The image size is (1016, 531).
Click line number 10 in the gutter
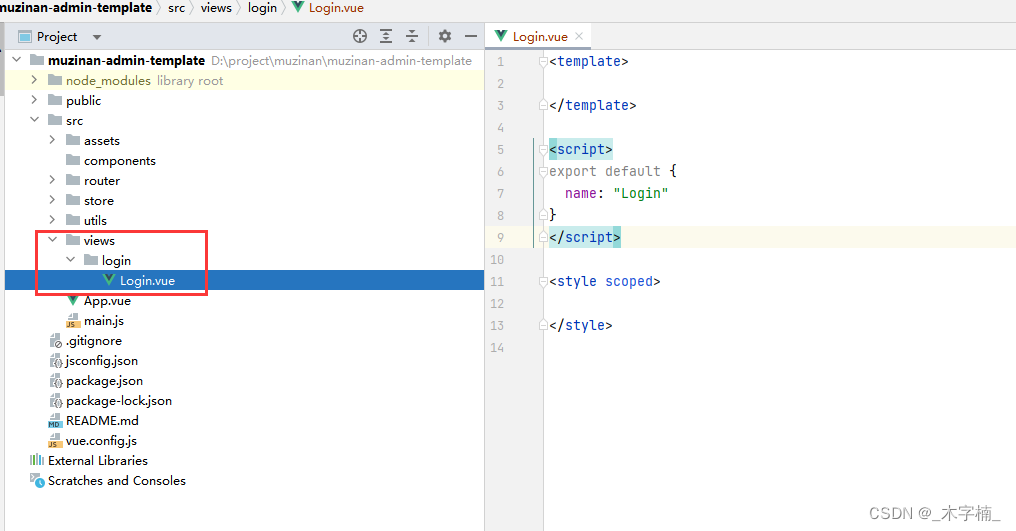click(497, 259)
